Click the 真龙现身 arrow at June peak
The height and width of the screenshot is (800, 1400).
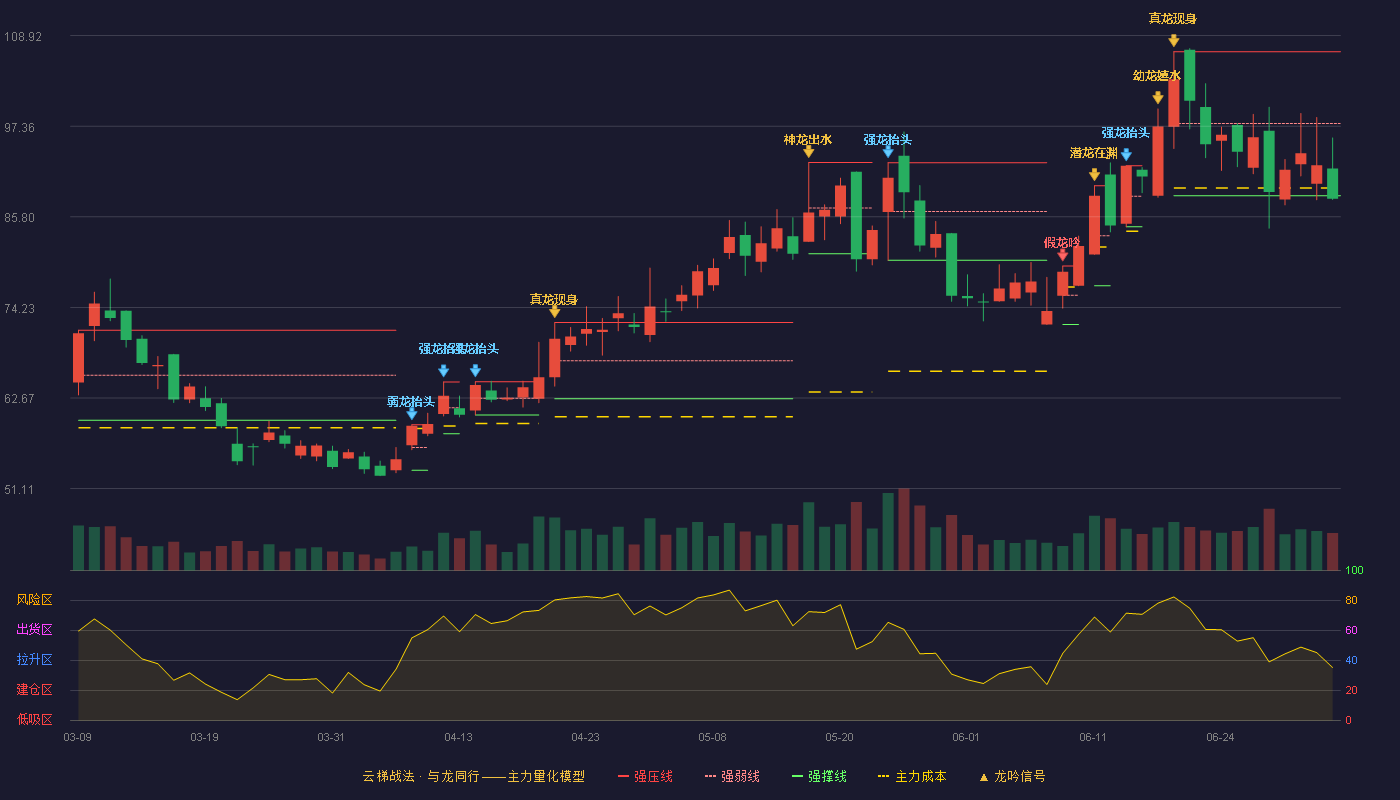click(x=1173, y=40)
